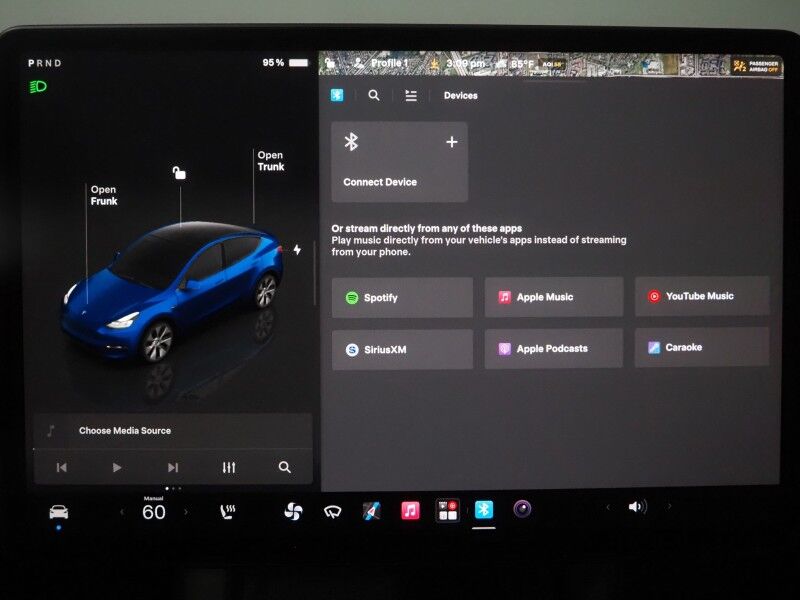The image size is (800, 600).
Task: Open climate fan icon
Action: pyautogui.click(x=293, y=511)
